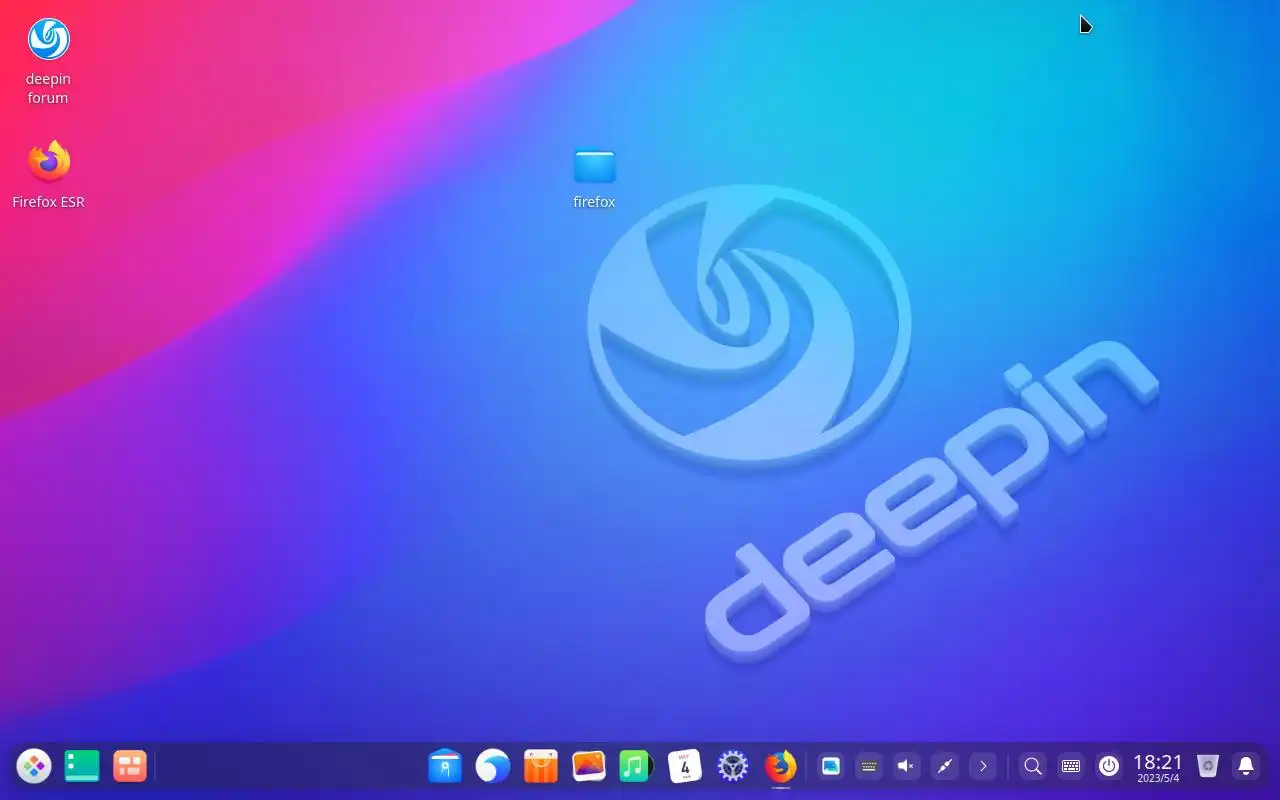Click the keyboard layout icon
Screen dimensions: 1280x800
tap(1071, 767)
